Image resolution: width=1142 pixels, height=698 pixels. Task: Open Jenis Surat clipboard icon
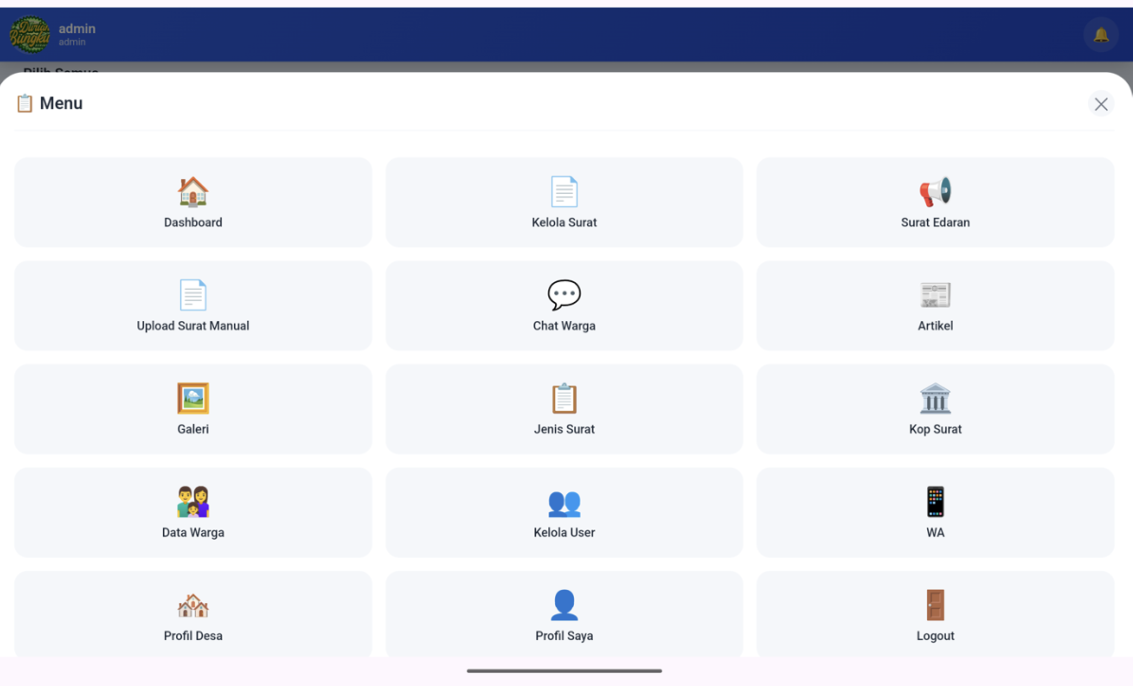coord(564,399)
